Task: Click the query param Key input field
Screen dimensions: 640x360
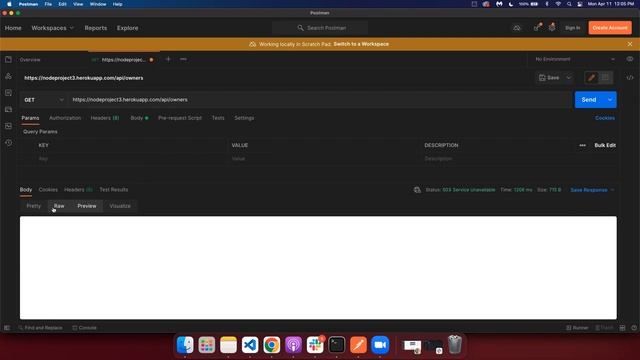Action: (x=131, y=159)
